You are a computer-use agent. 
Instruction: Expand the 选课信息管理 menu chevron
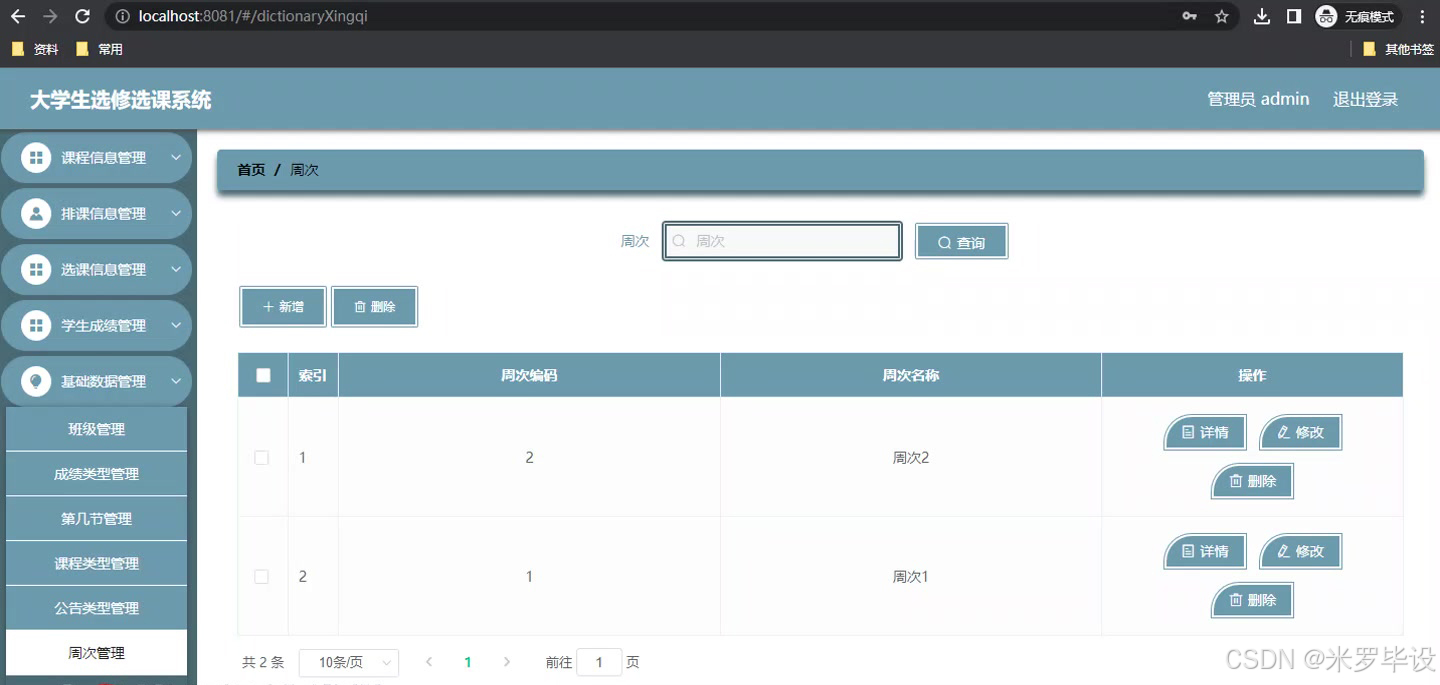(x=176, y=269)
